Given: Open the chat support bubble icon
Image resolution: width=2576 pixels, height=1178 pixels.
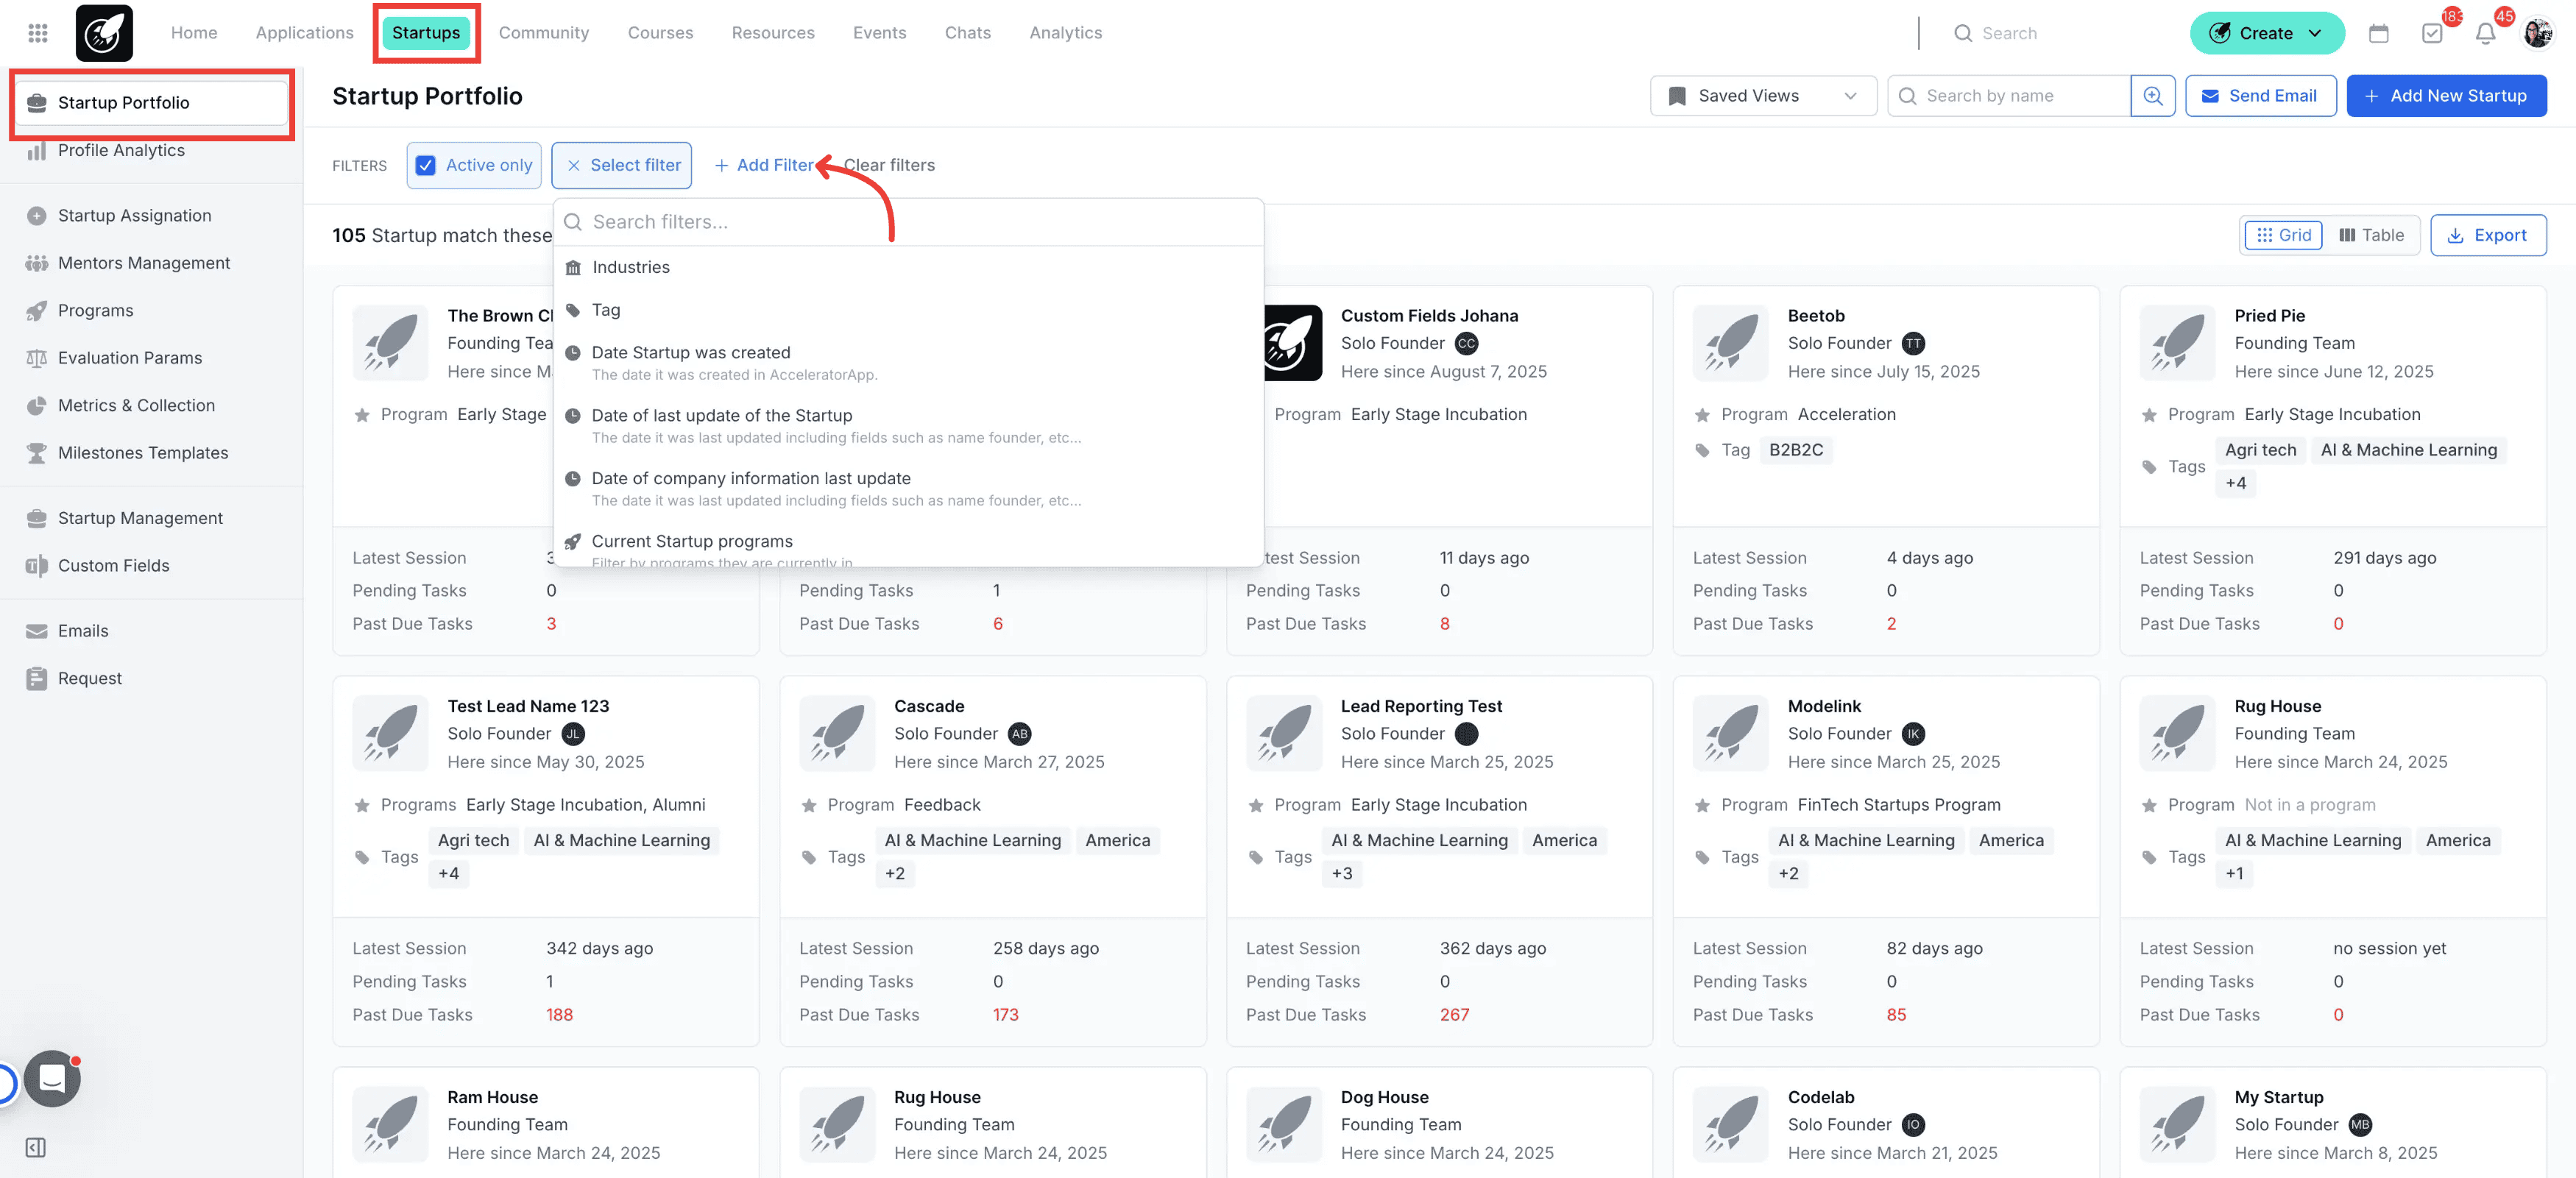Looking at the screenshot, I should [52, 1078].
